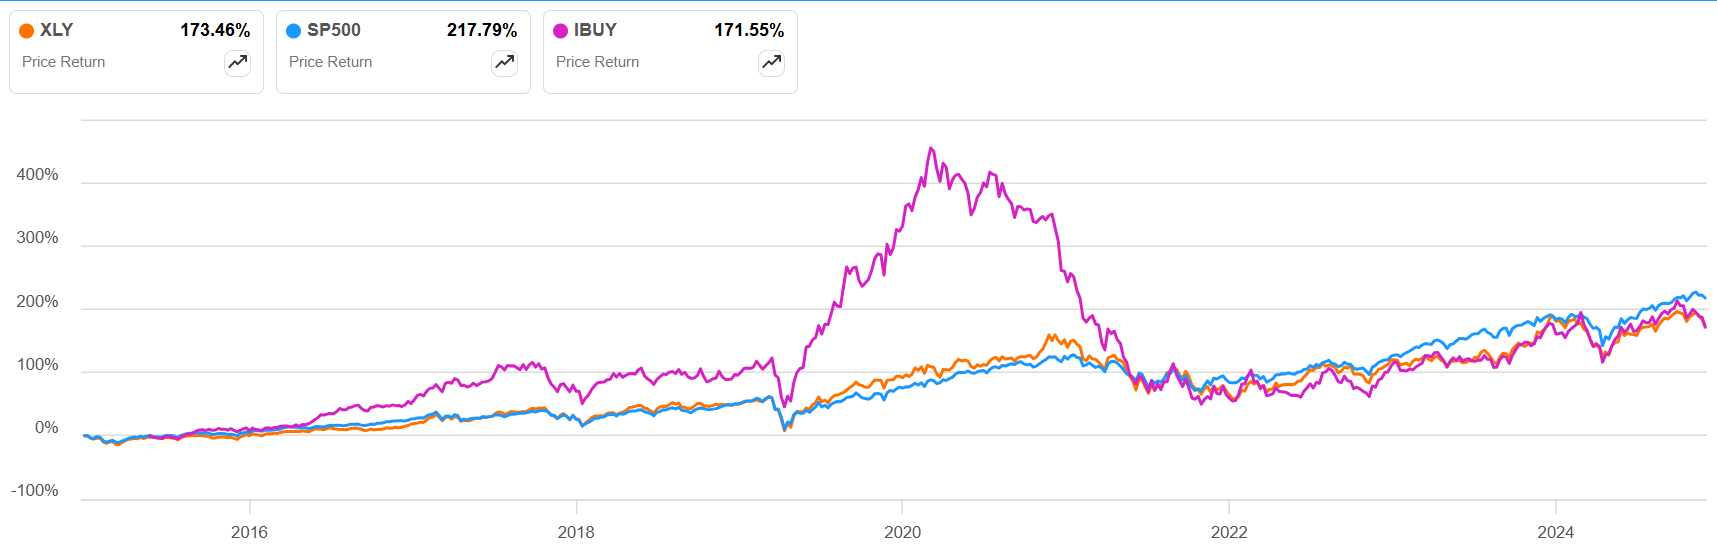Click Price Return under SP500
The width and height of the screenshot is (1717, 553).
tap(330, 62)
